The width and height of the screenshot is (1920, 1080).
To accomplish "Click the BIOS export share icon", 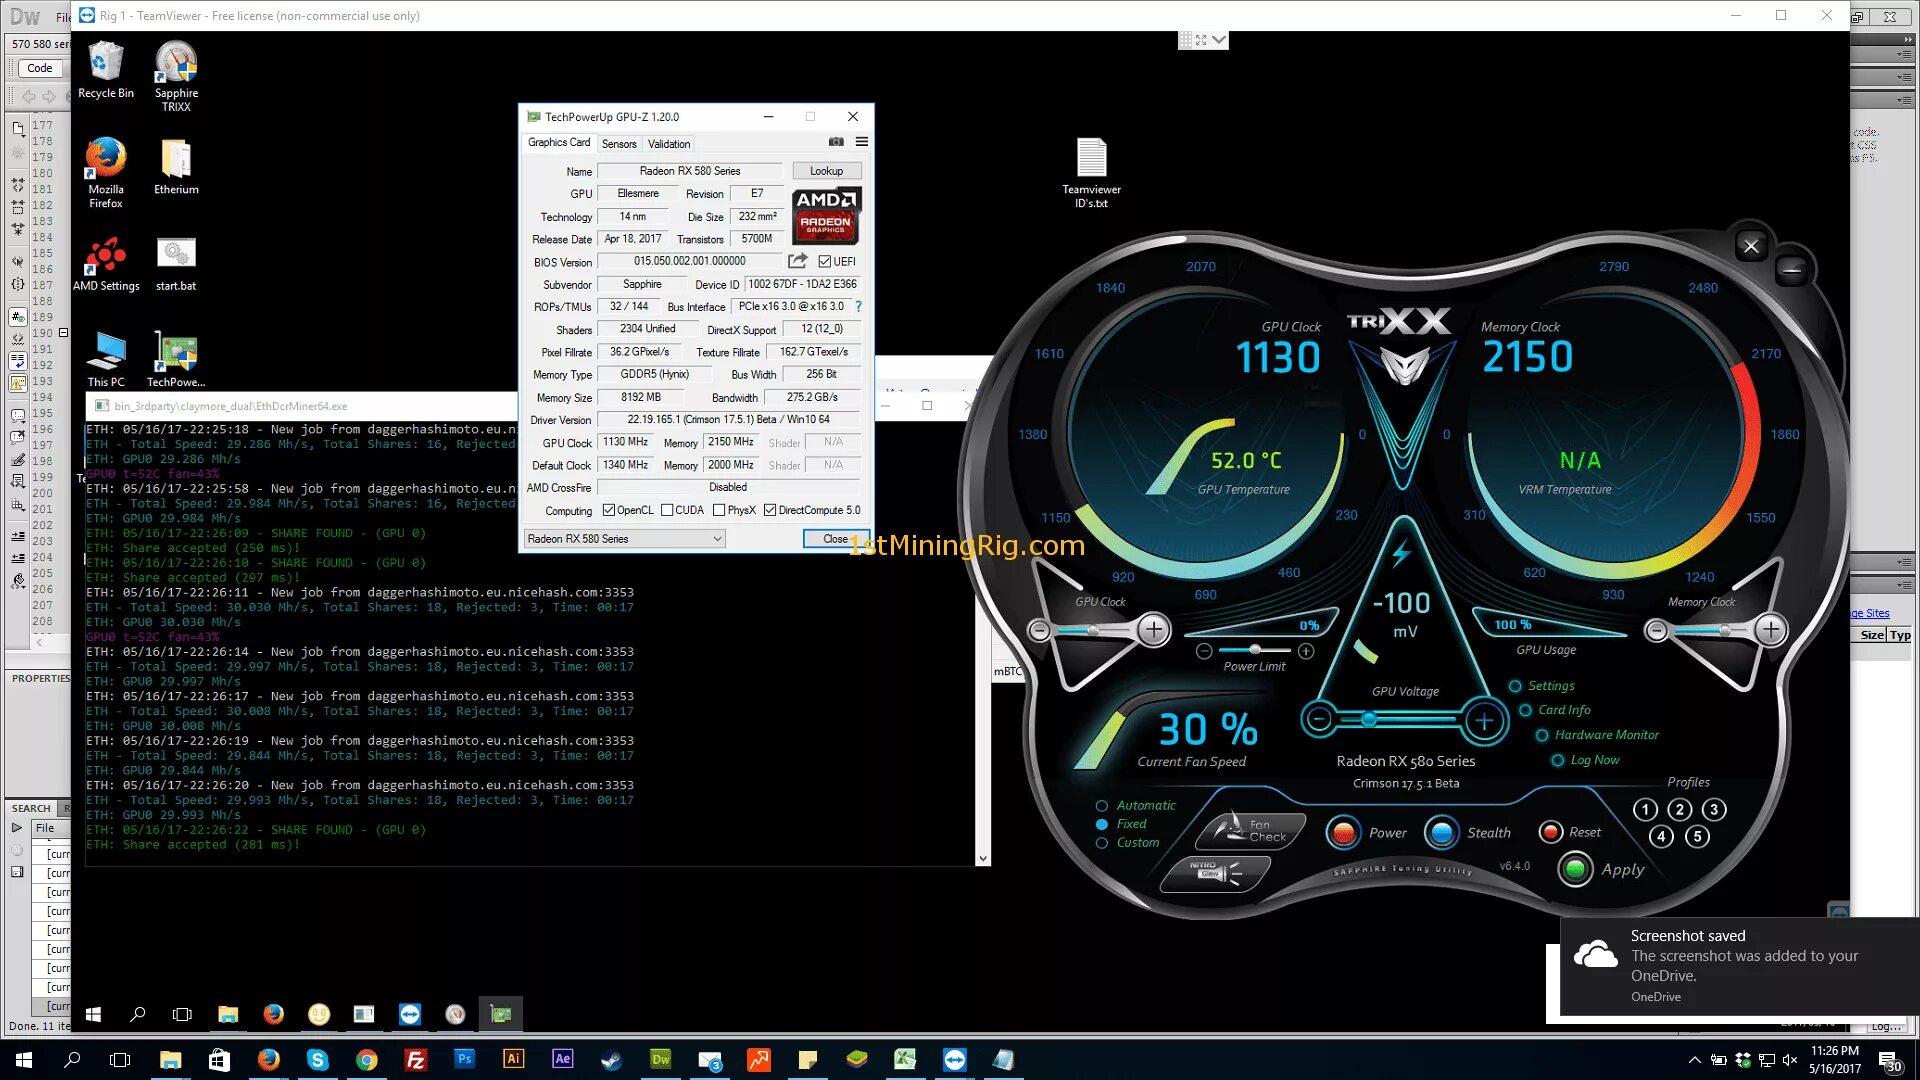I will point(797,261).
